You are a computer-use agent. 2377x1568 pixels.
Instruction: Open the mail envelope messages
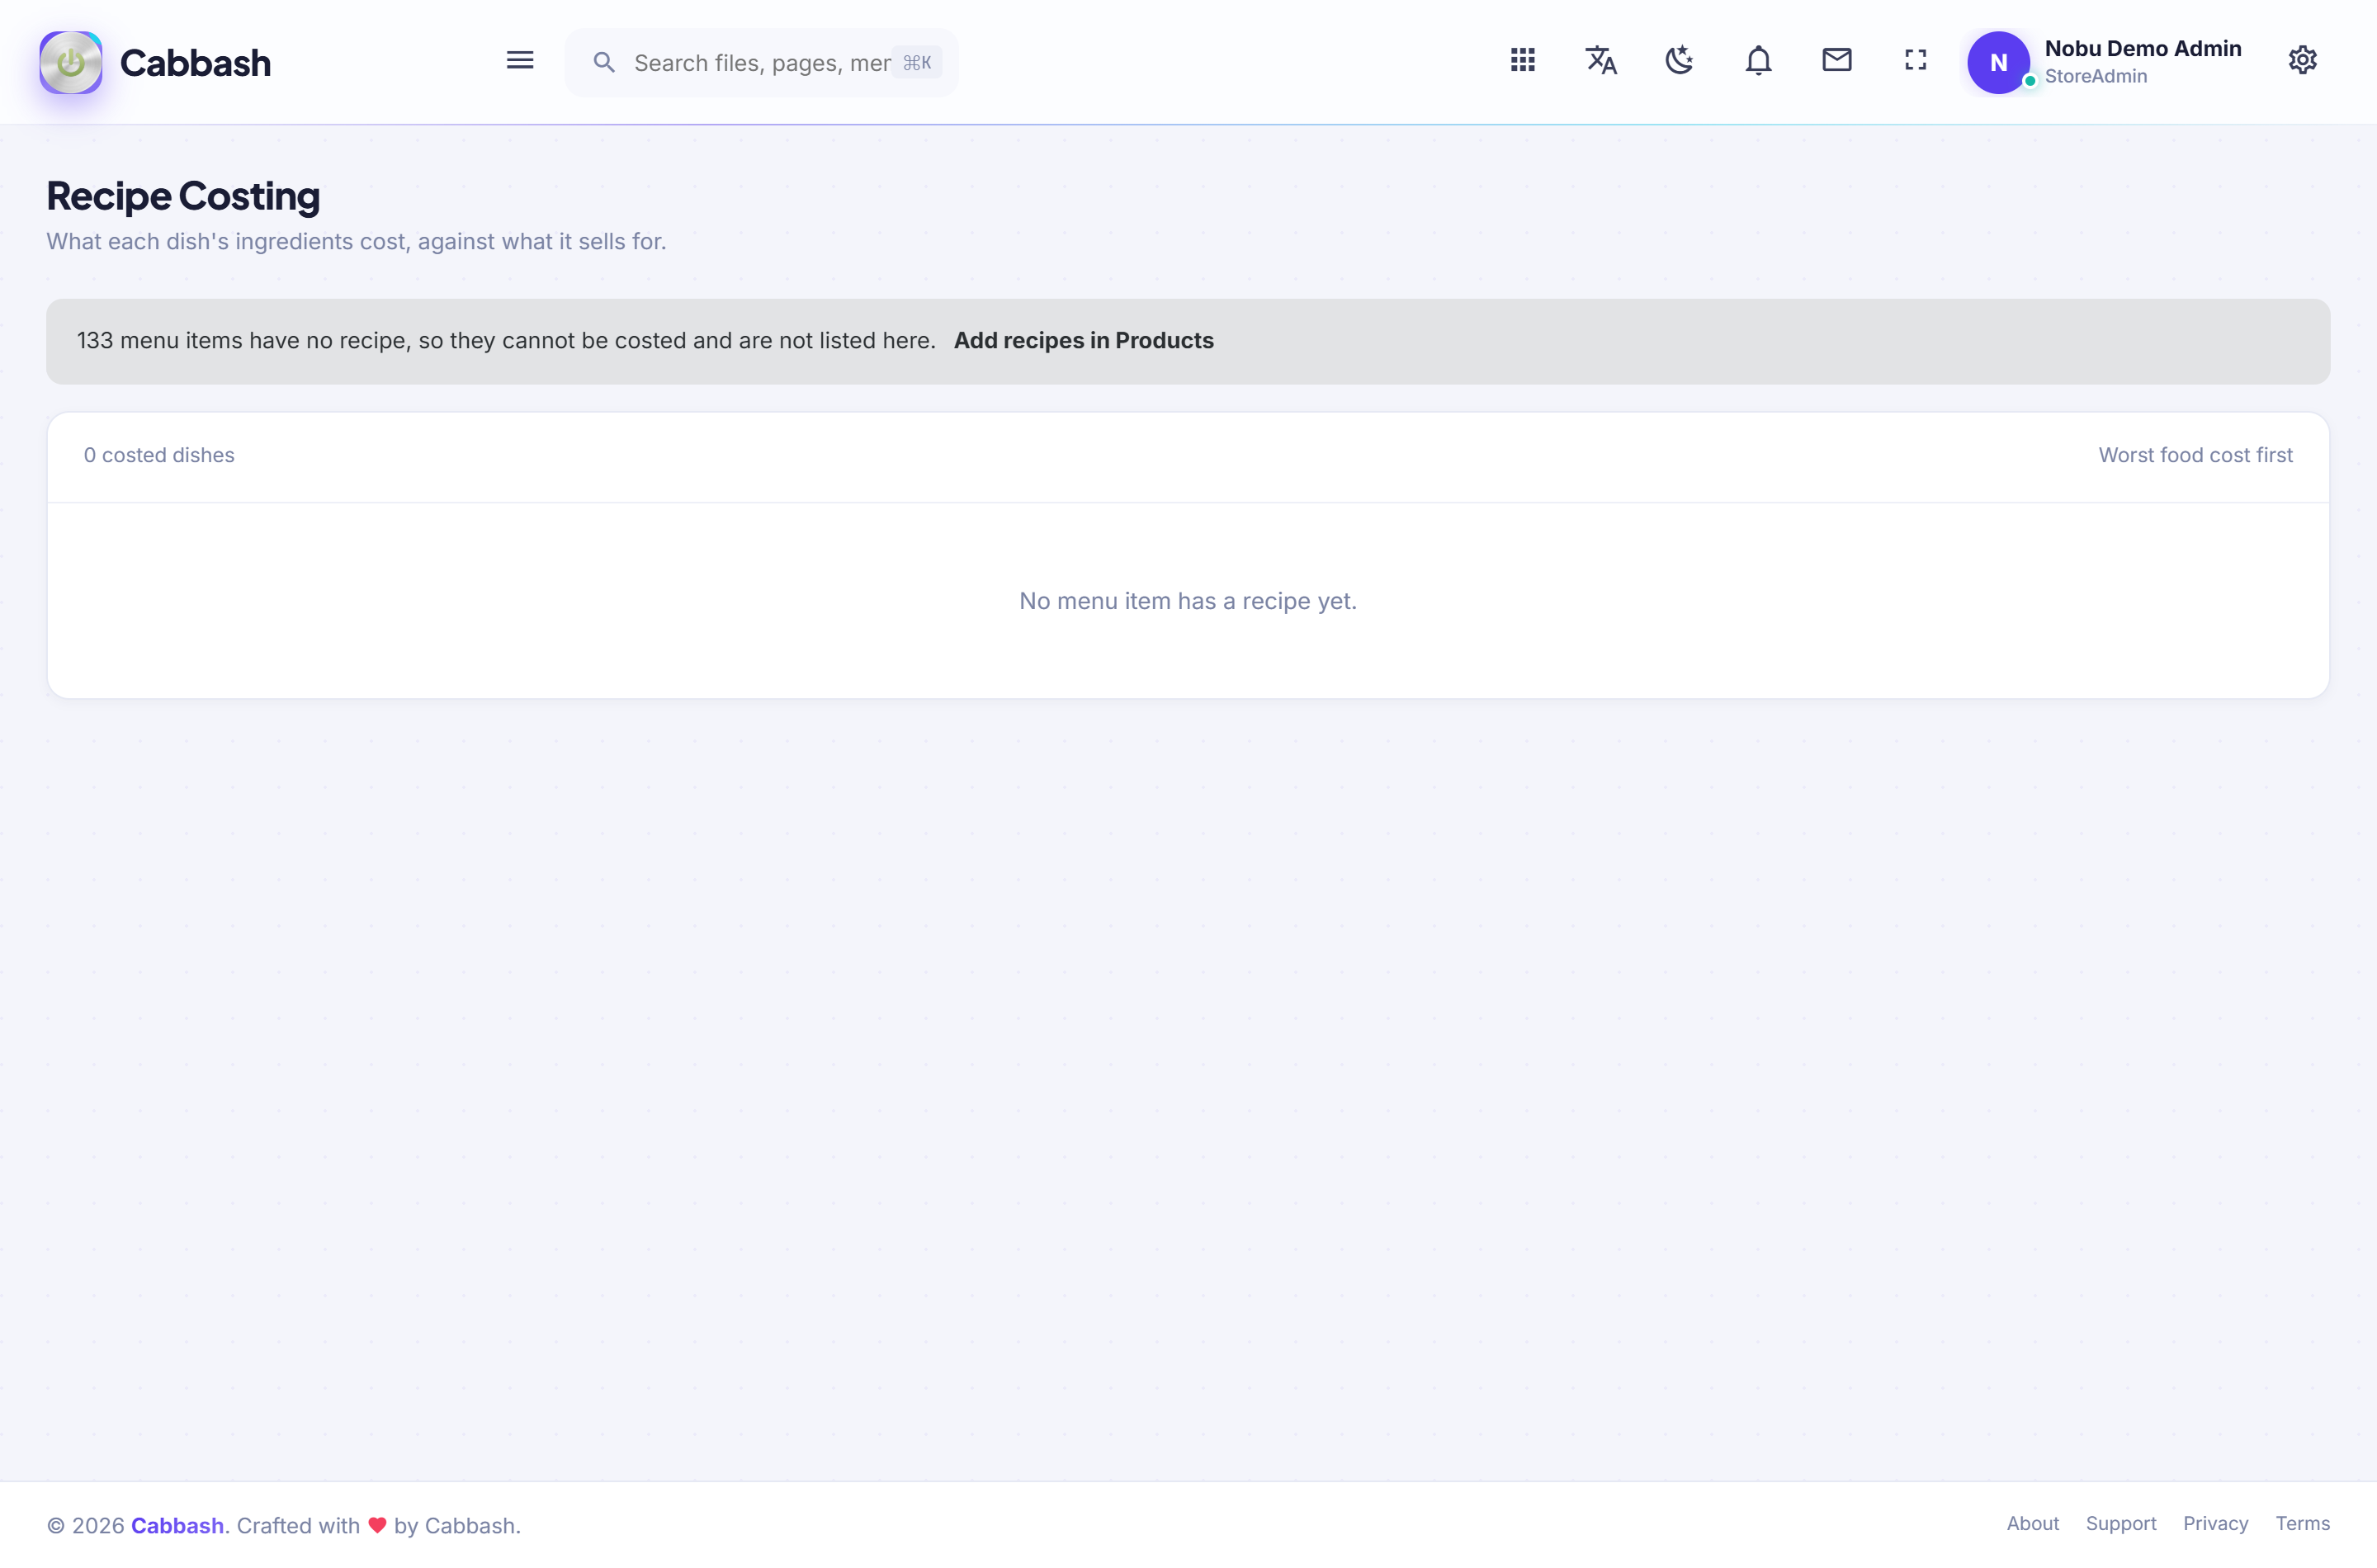click(1836, 61)
